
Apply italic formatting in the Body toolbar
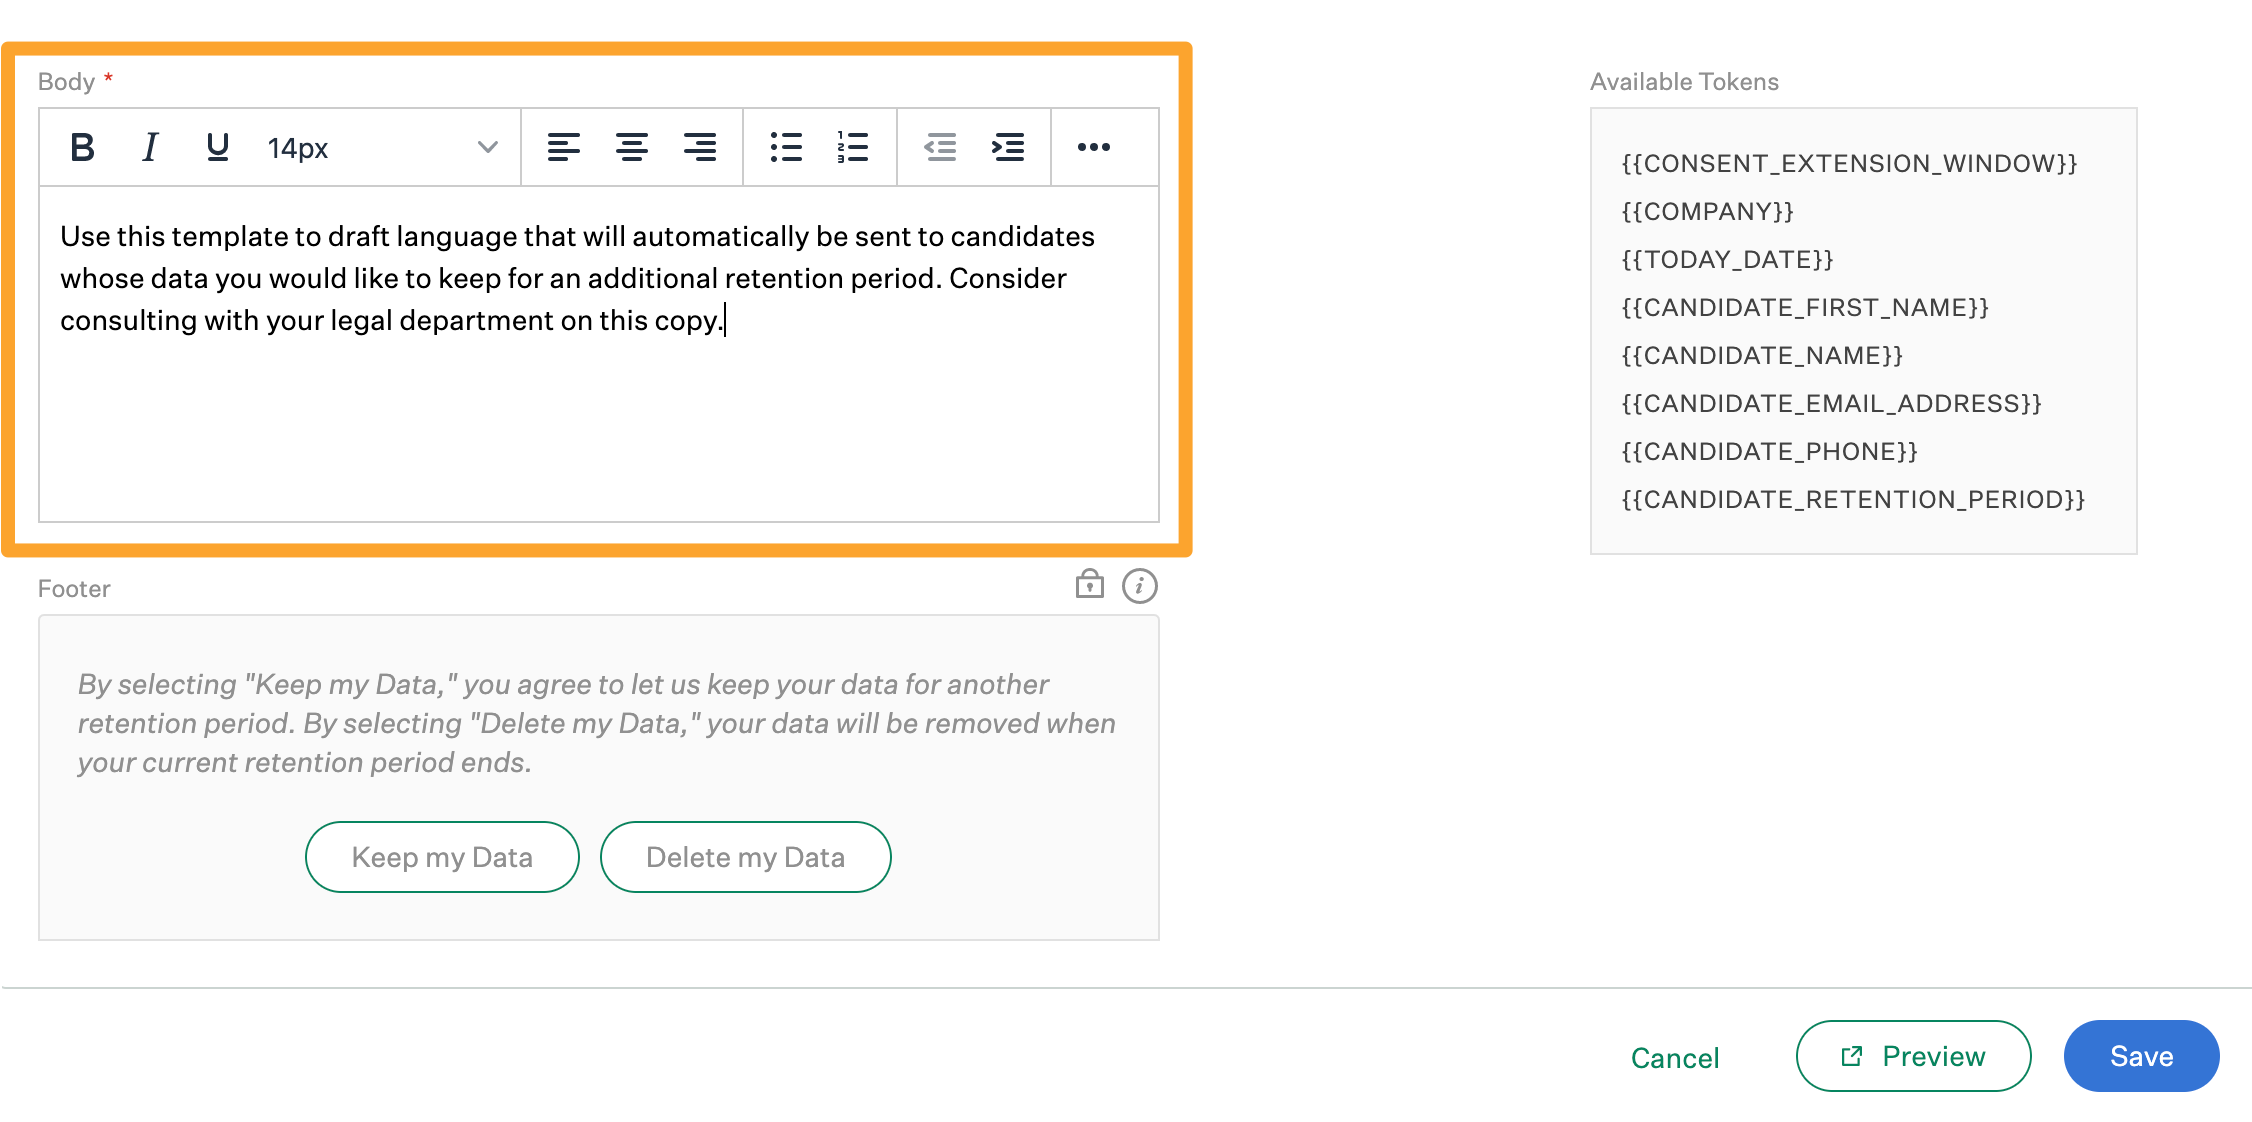(x=149, y=147)
